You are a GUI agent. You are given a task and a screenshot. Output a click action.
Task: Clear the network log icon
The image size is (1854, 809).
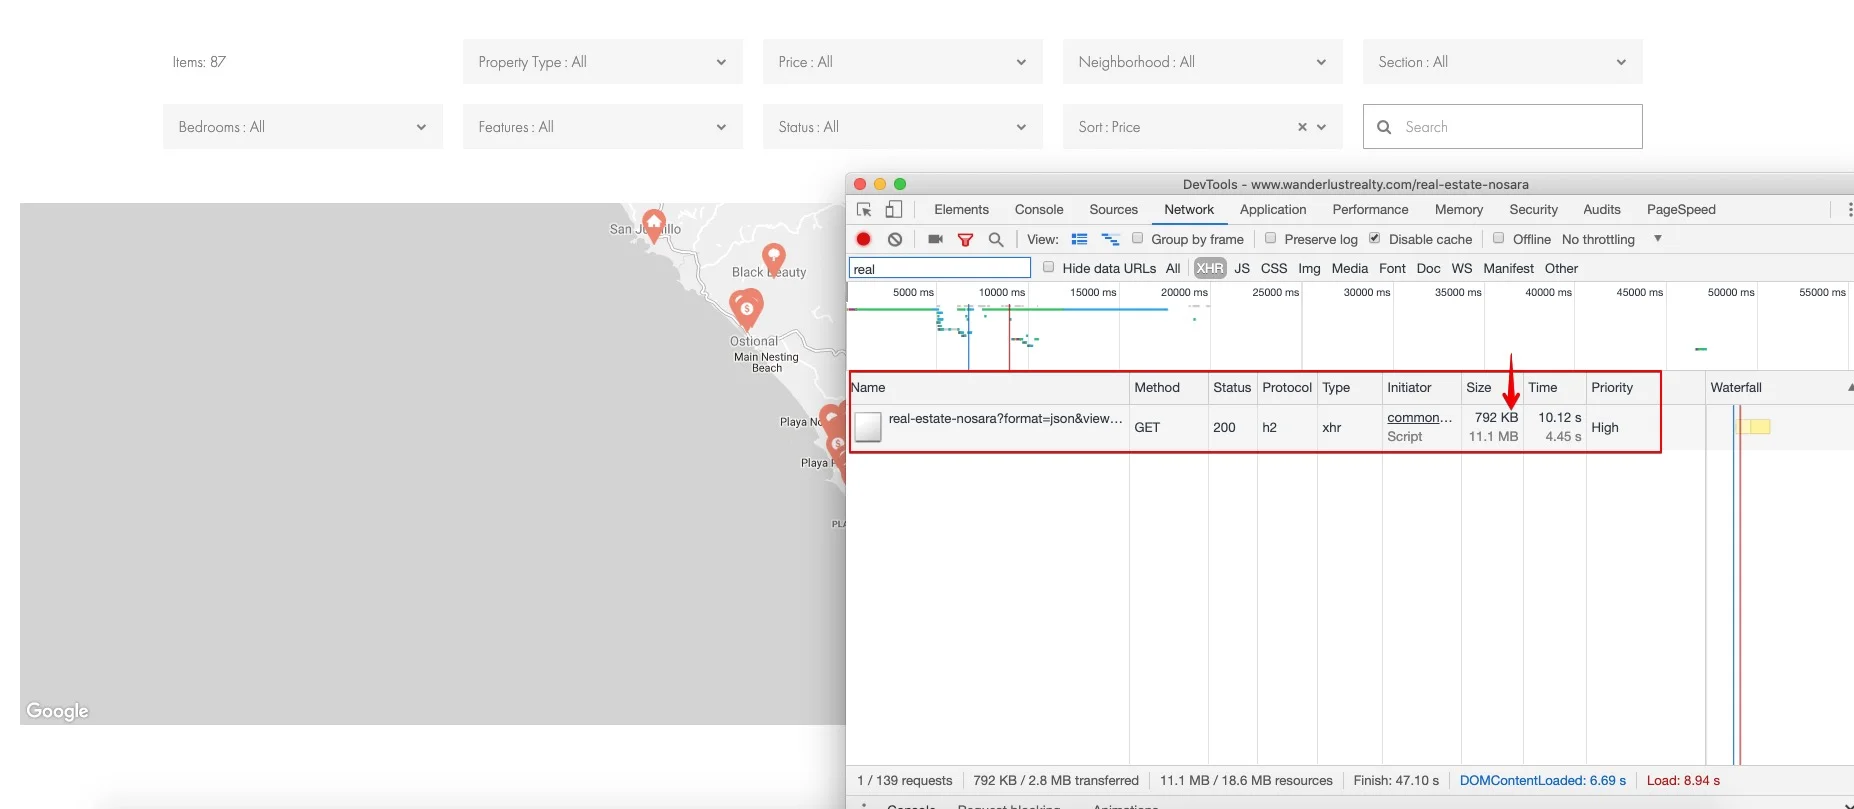(x=895, y=239)
